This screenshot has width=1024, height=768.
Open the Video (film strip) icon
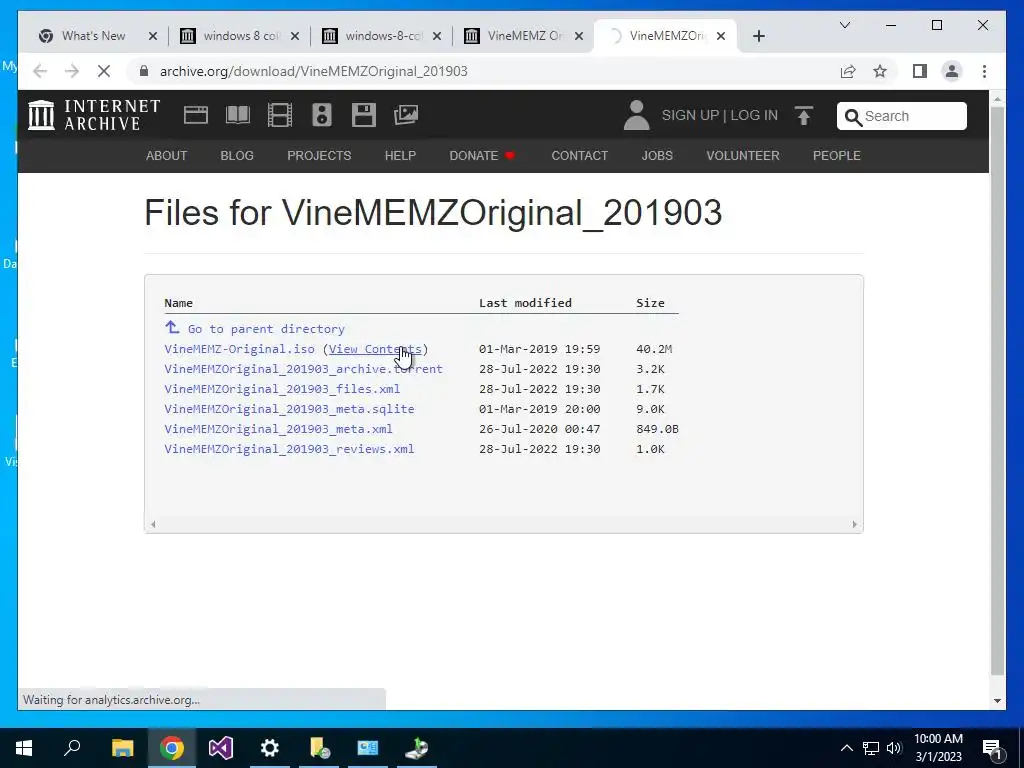coord(280,115)
